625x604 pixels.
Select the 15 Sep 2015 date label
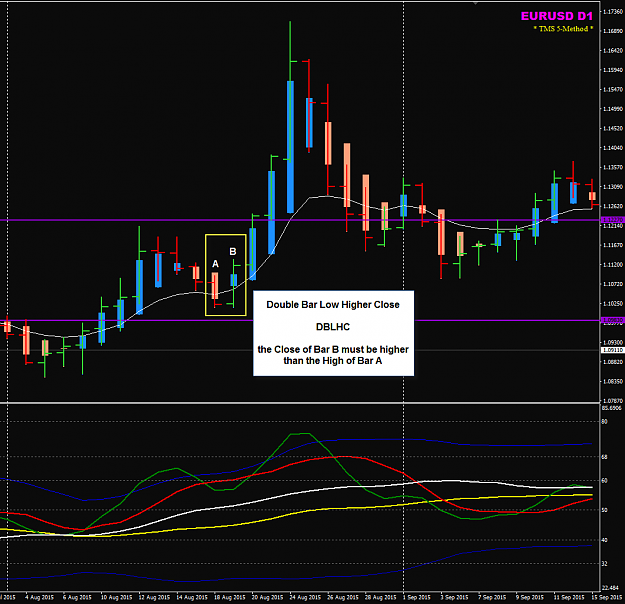606,597
